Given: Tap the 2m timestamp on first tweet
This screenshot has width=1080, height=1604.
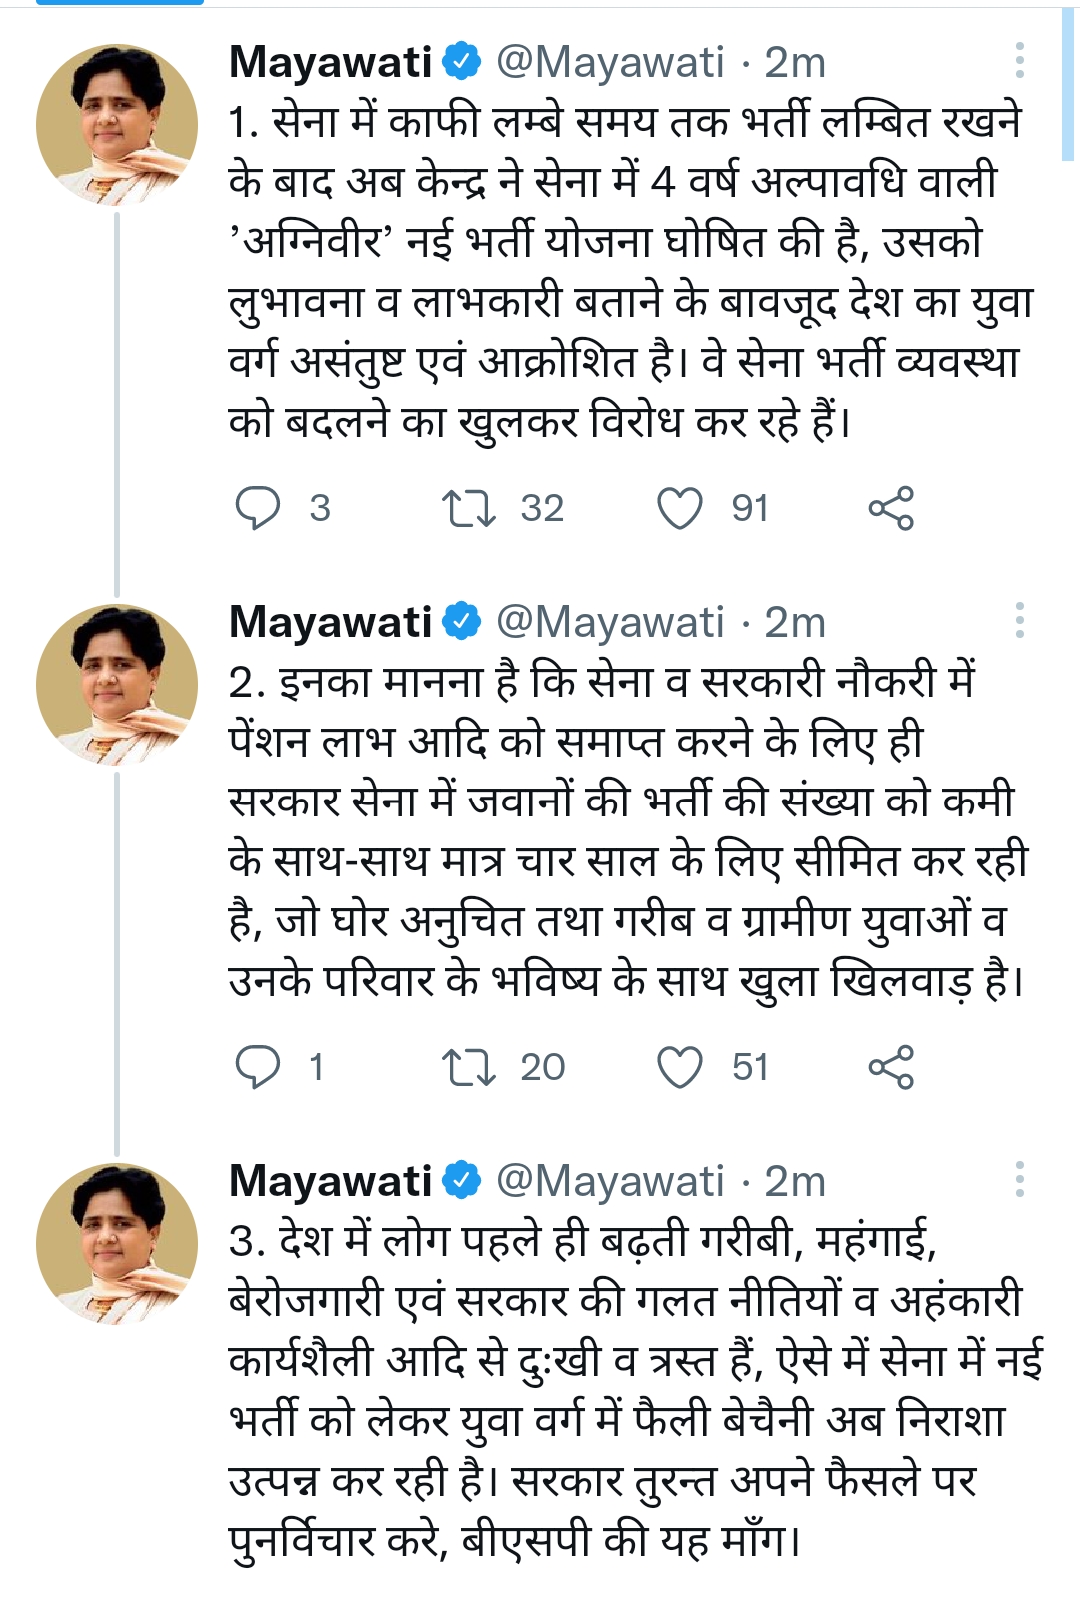Looking at the screenshot, I should (795, 62).
